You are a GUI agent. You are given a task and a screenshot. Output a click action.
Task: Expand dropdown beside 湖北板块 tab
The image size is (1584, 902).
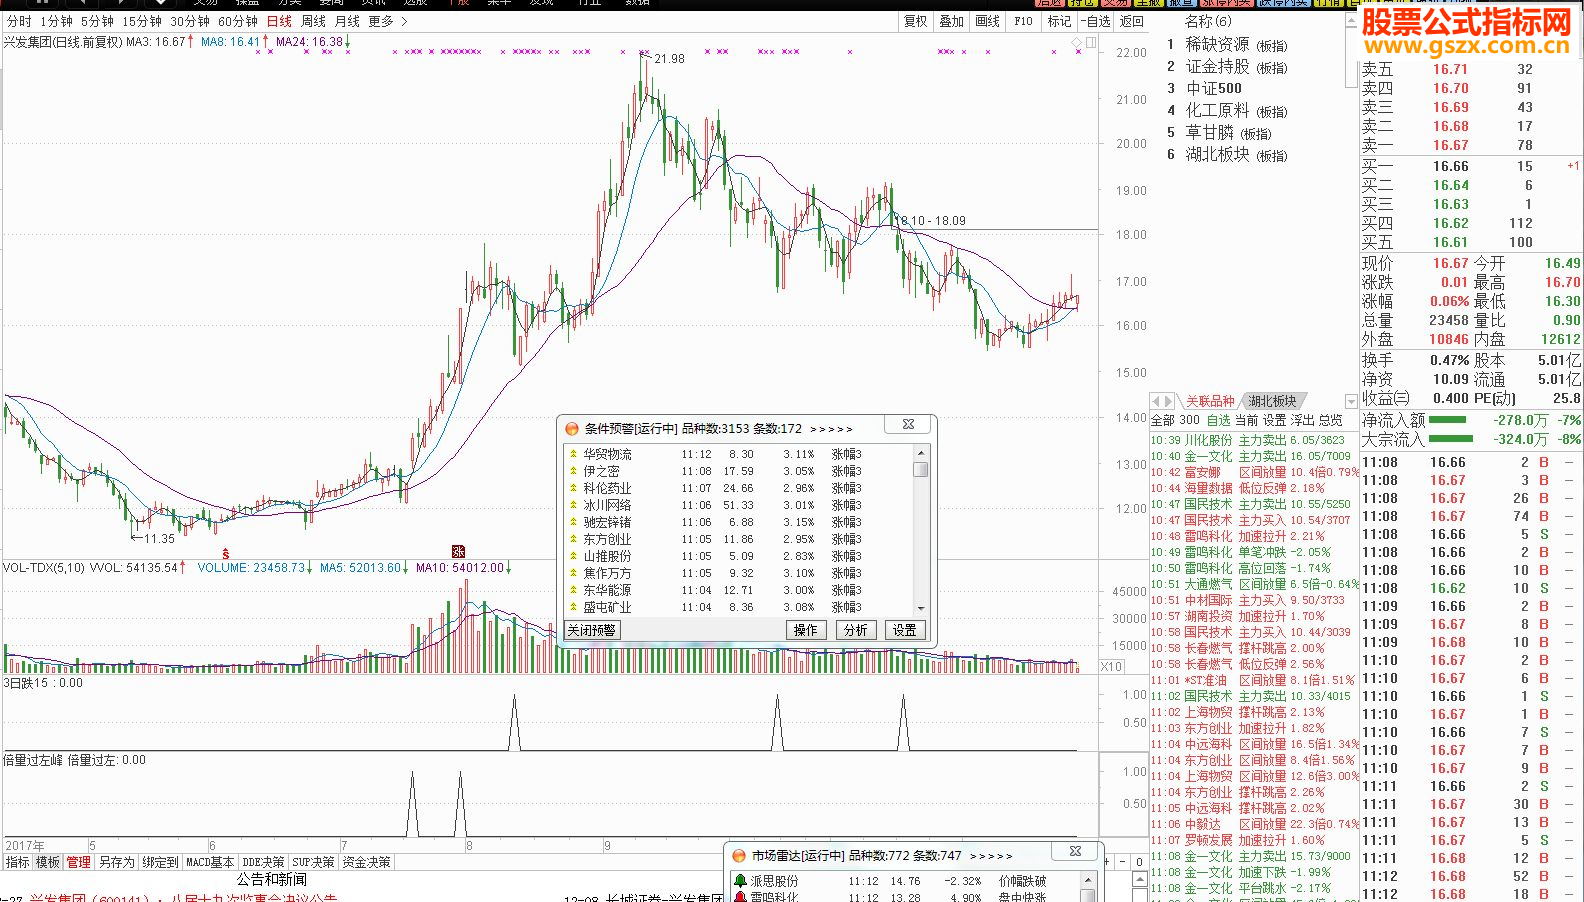1351,402
